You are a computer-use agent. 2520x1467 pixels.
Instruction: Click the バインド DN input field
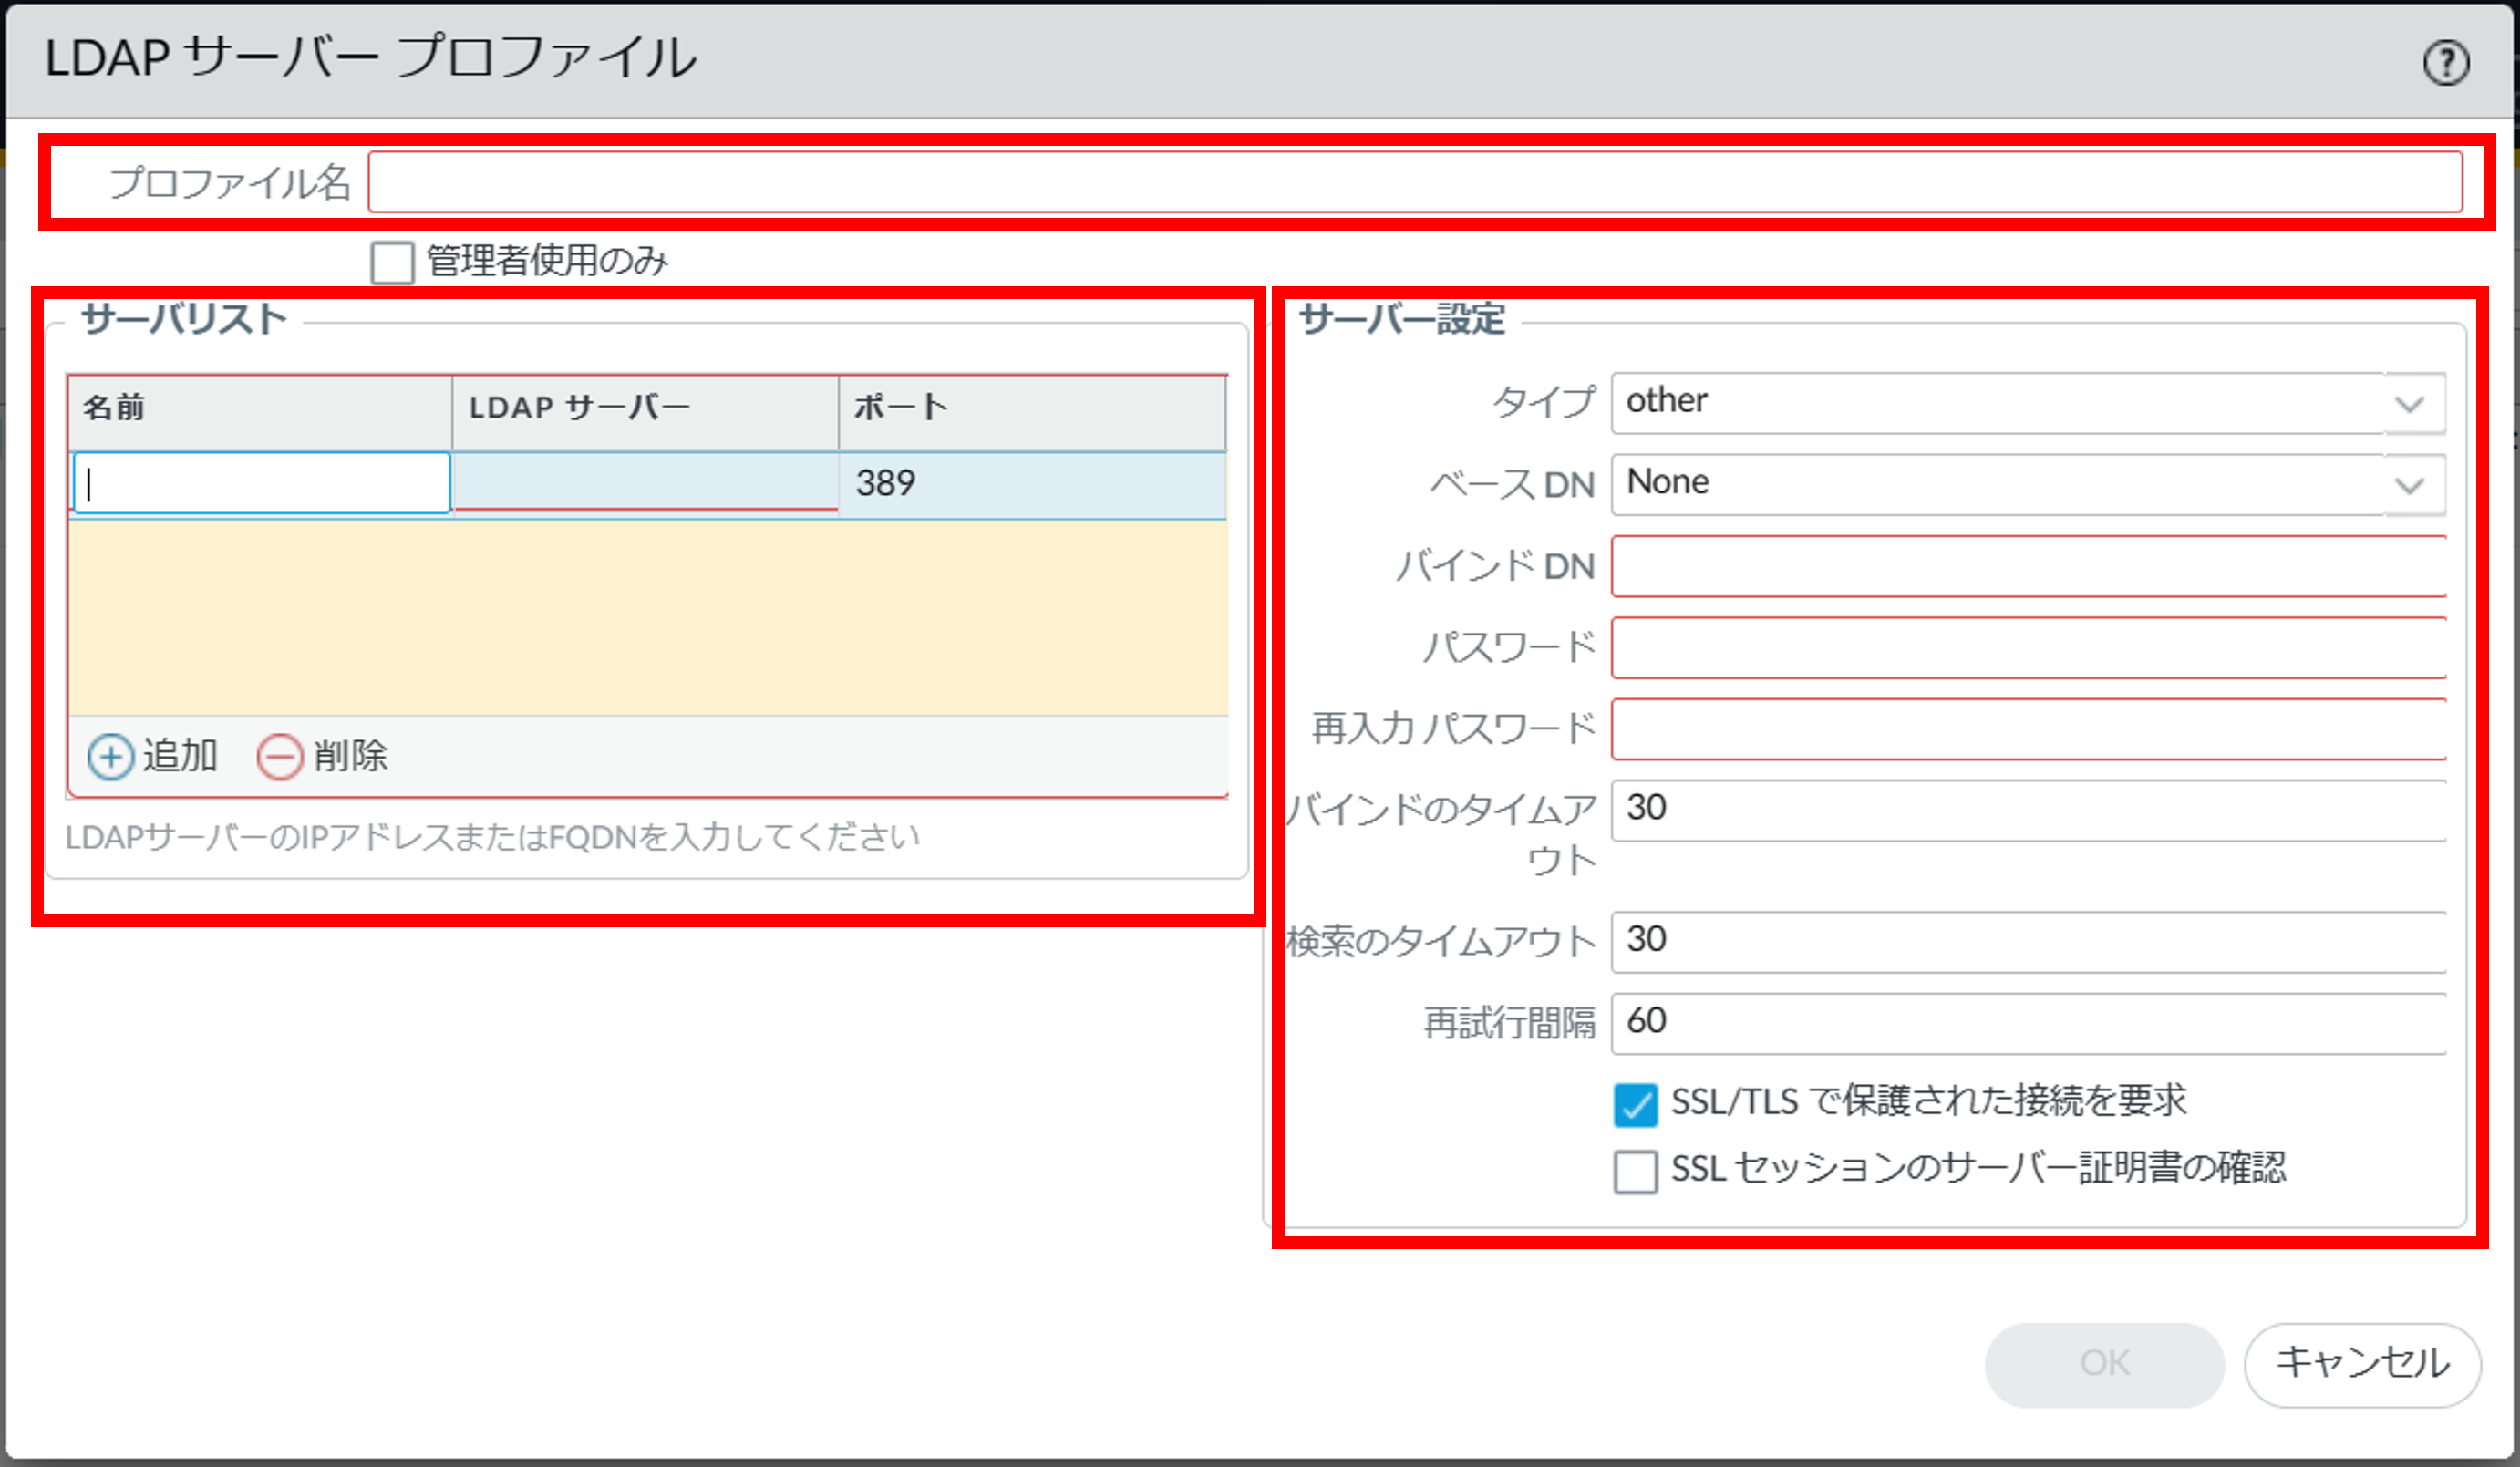pyautogui.click(x=2027, y=567)
